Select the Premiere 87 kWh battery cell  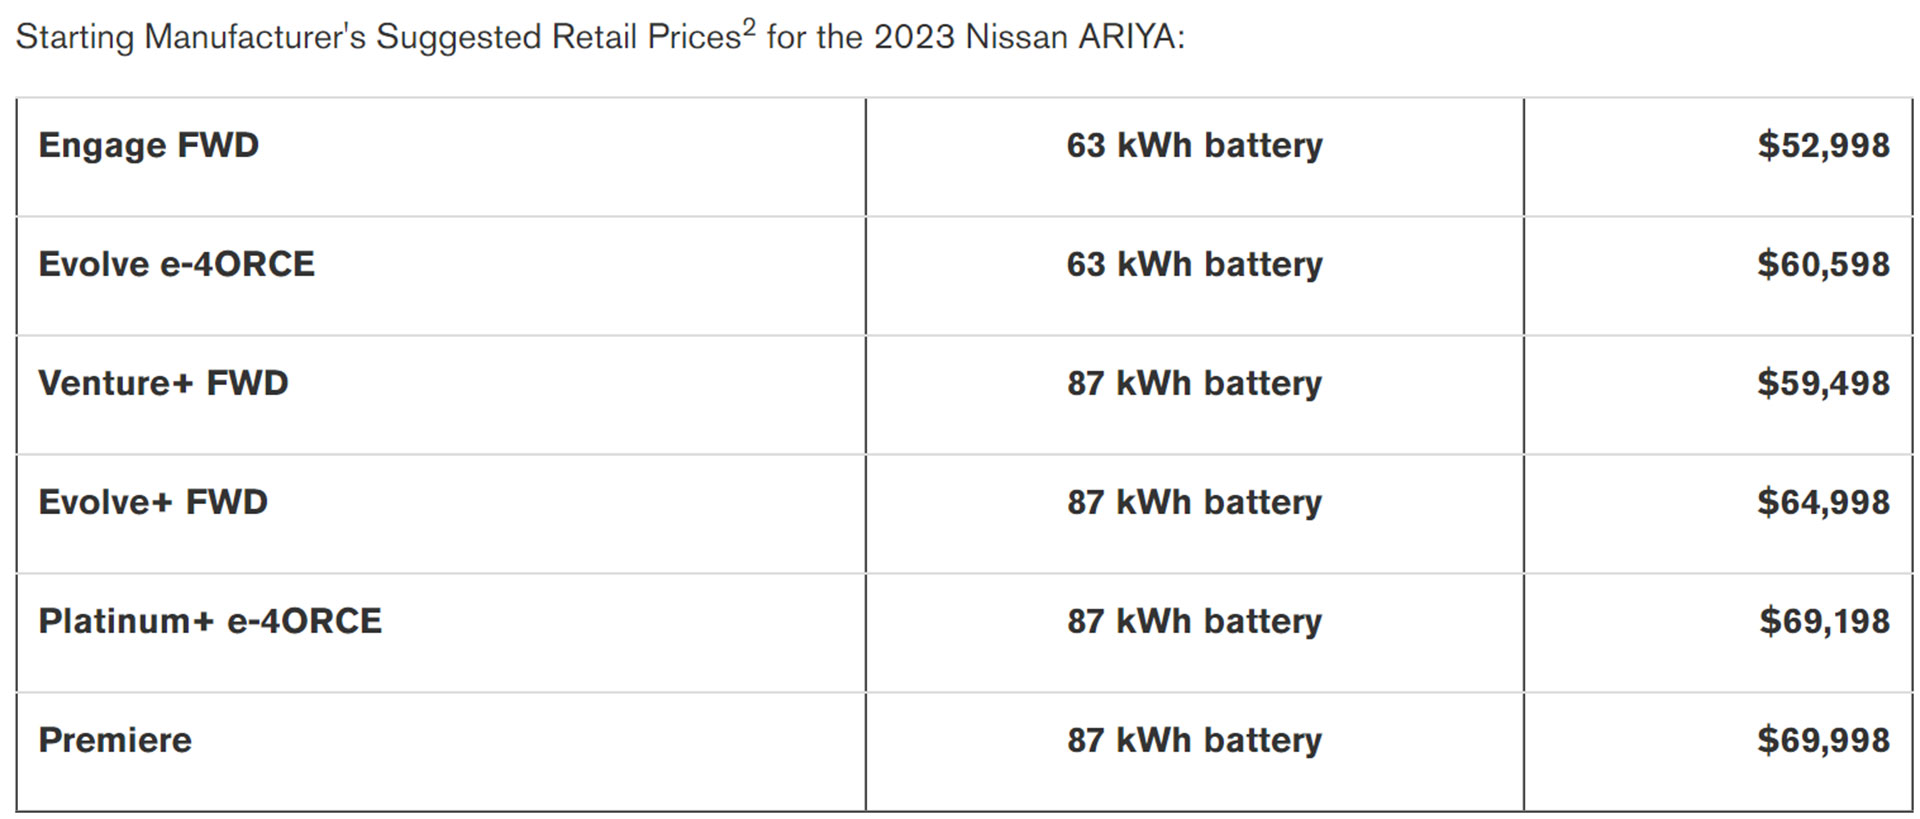[1194, 741]
